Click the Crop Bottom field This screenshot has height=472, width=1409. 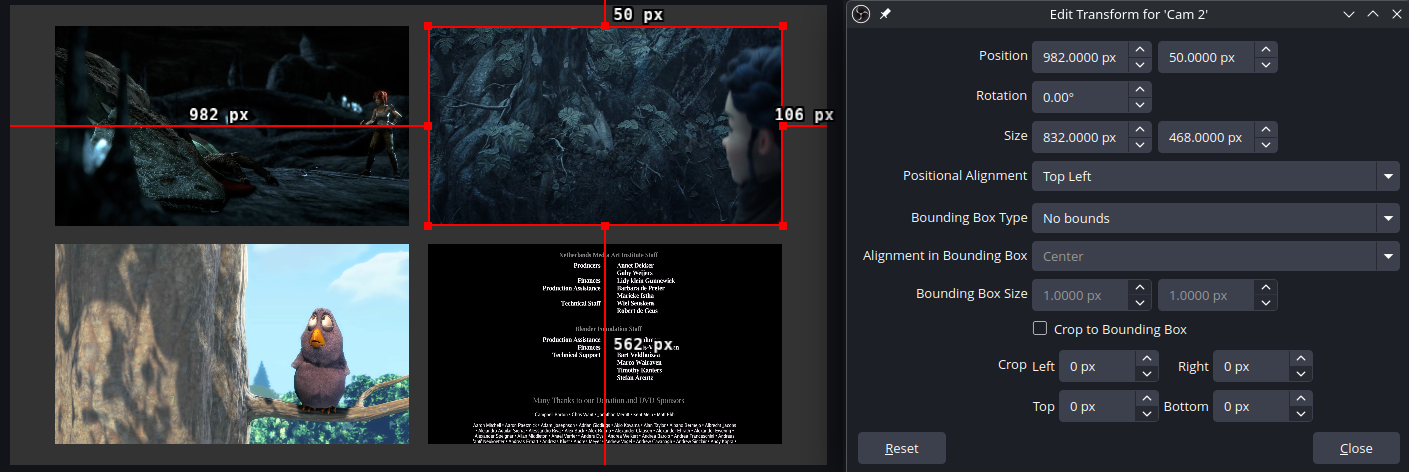click(1251, 406)
